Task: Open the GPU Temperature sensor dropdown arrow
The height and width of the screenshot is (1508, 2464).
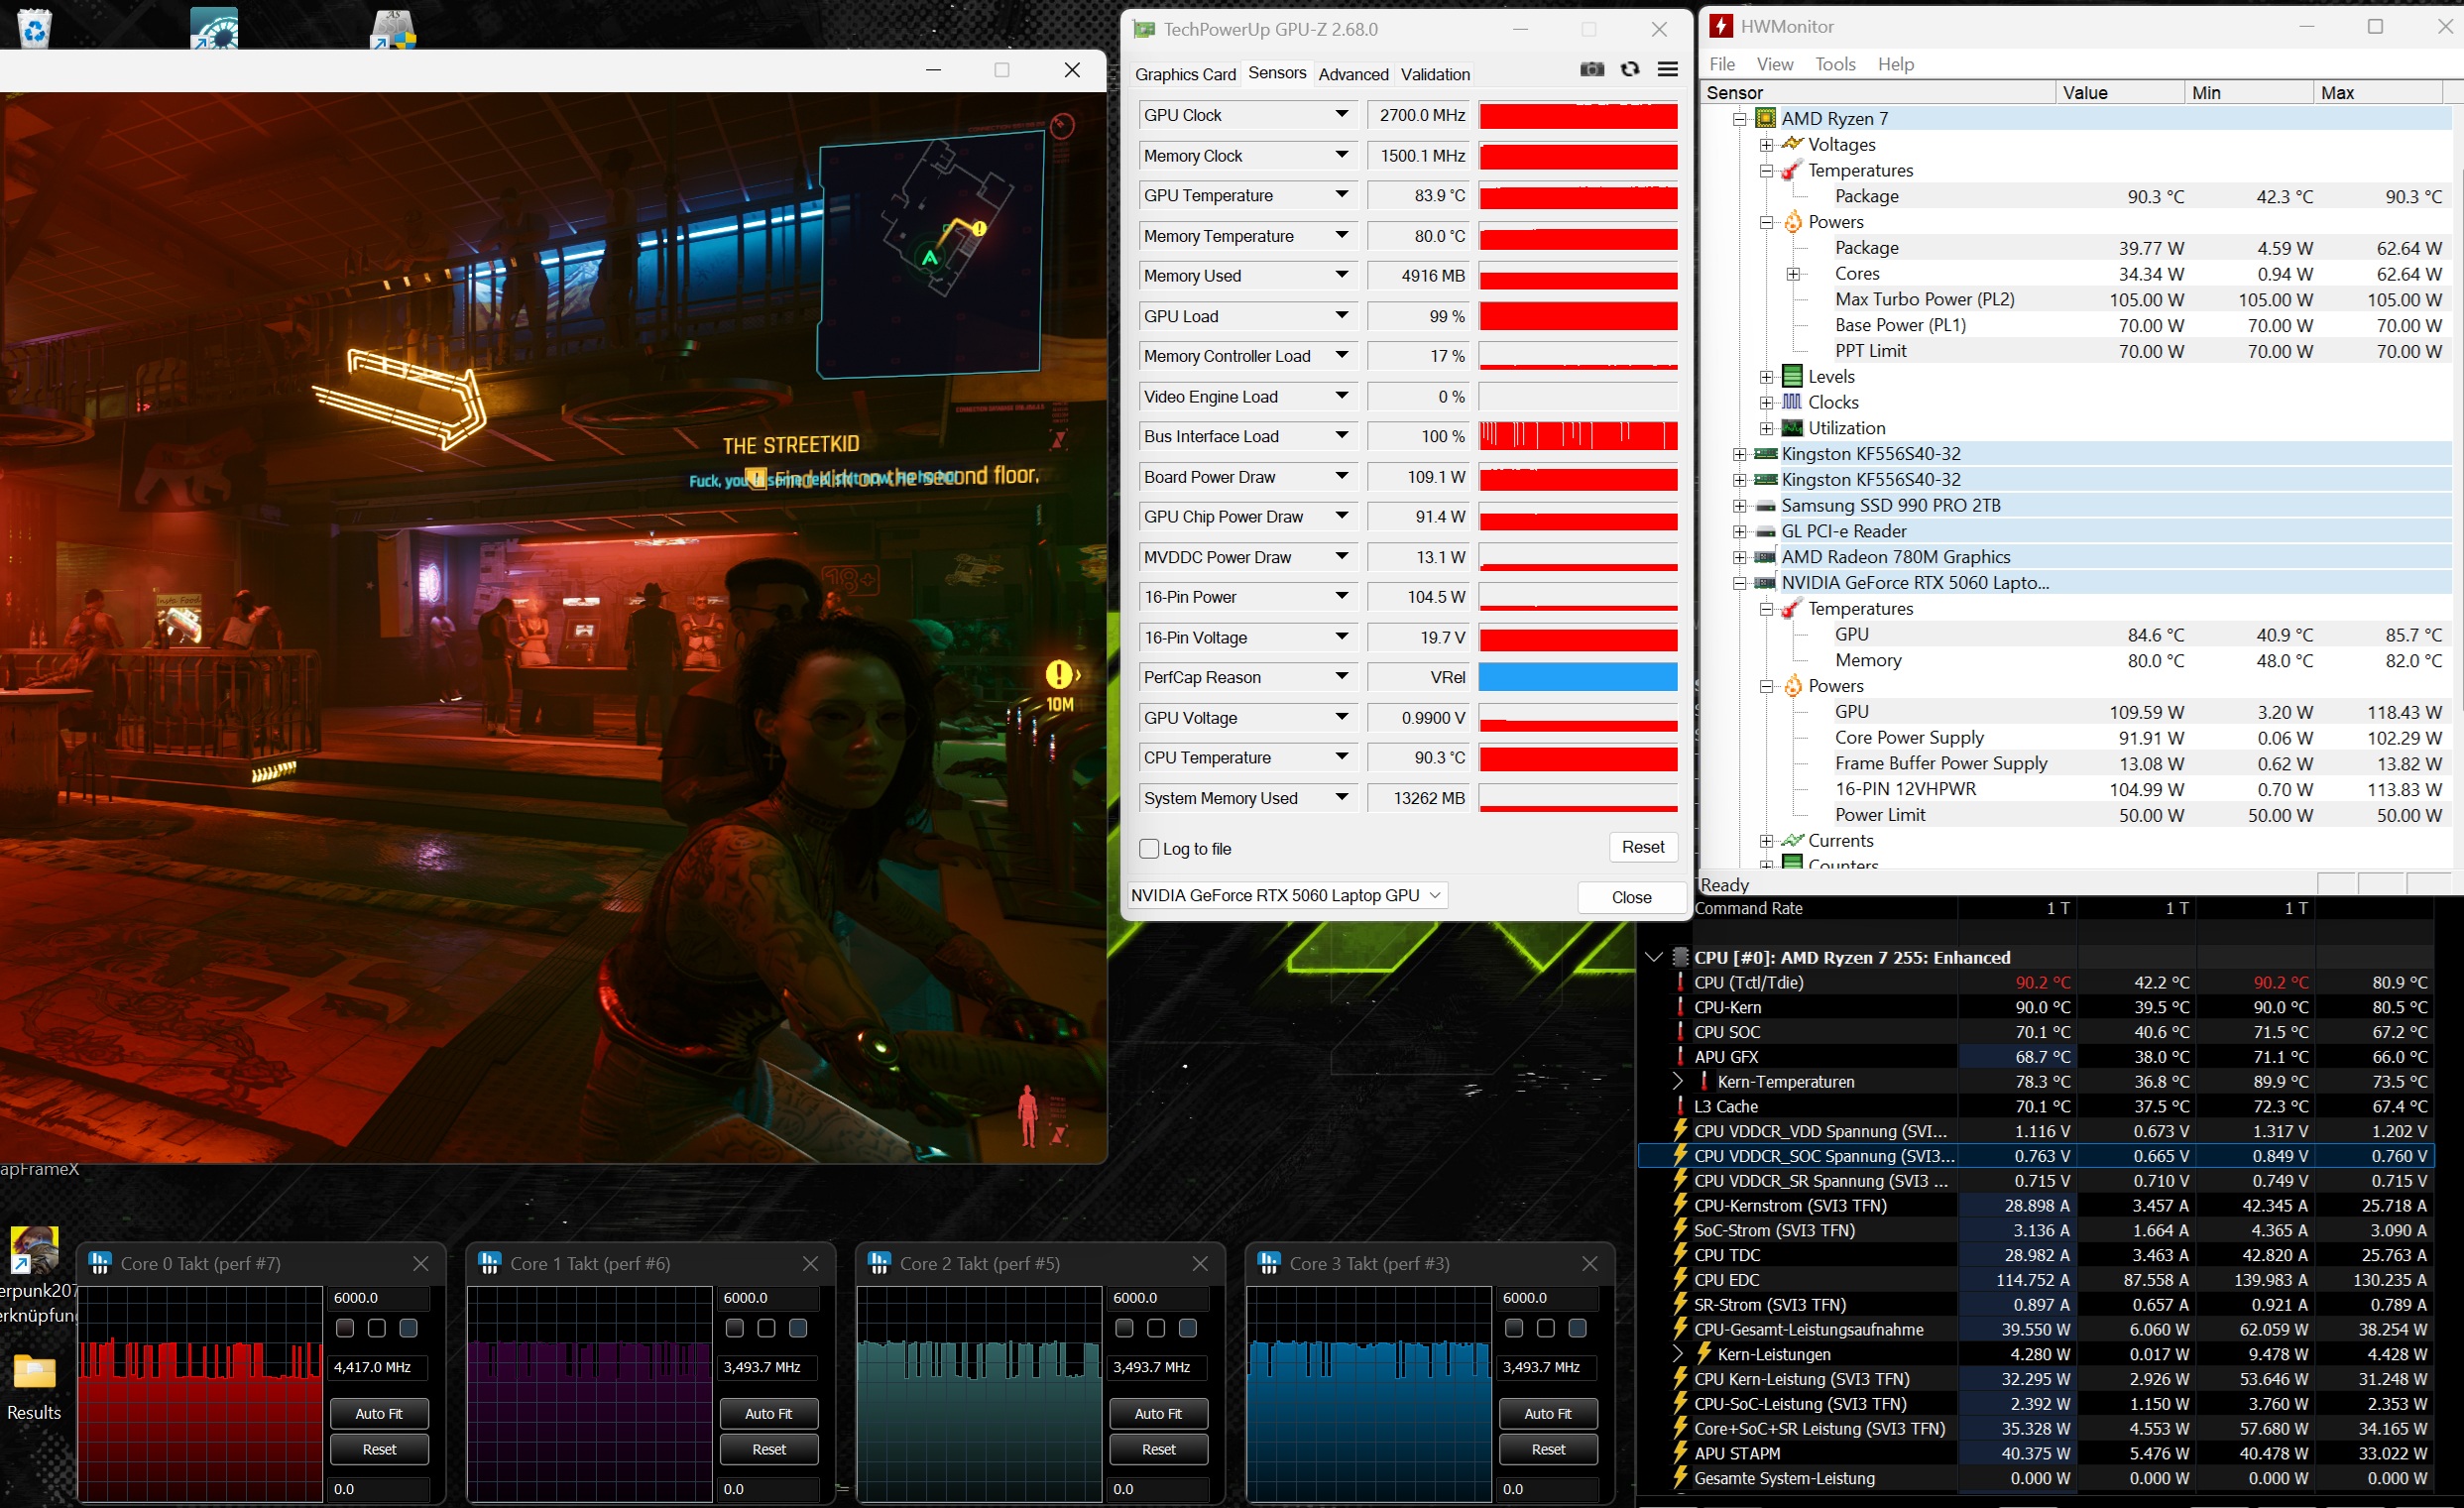Action: (x=1342, y=195)
